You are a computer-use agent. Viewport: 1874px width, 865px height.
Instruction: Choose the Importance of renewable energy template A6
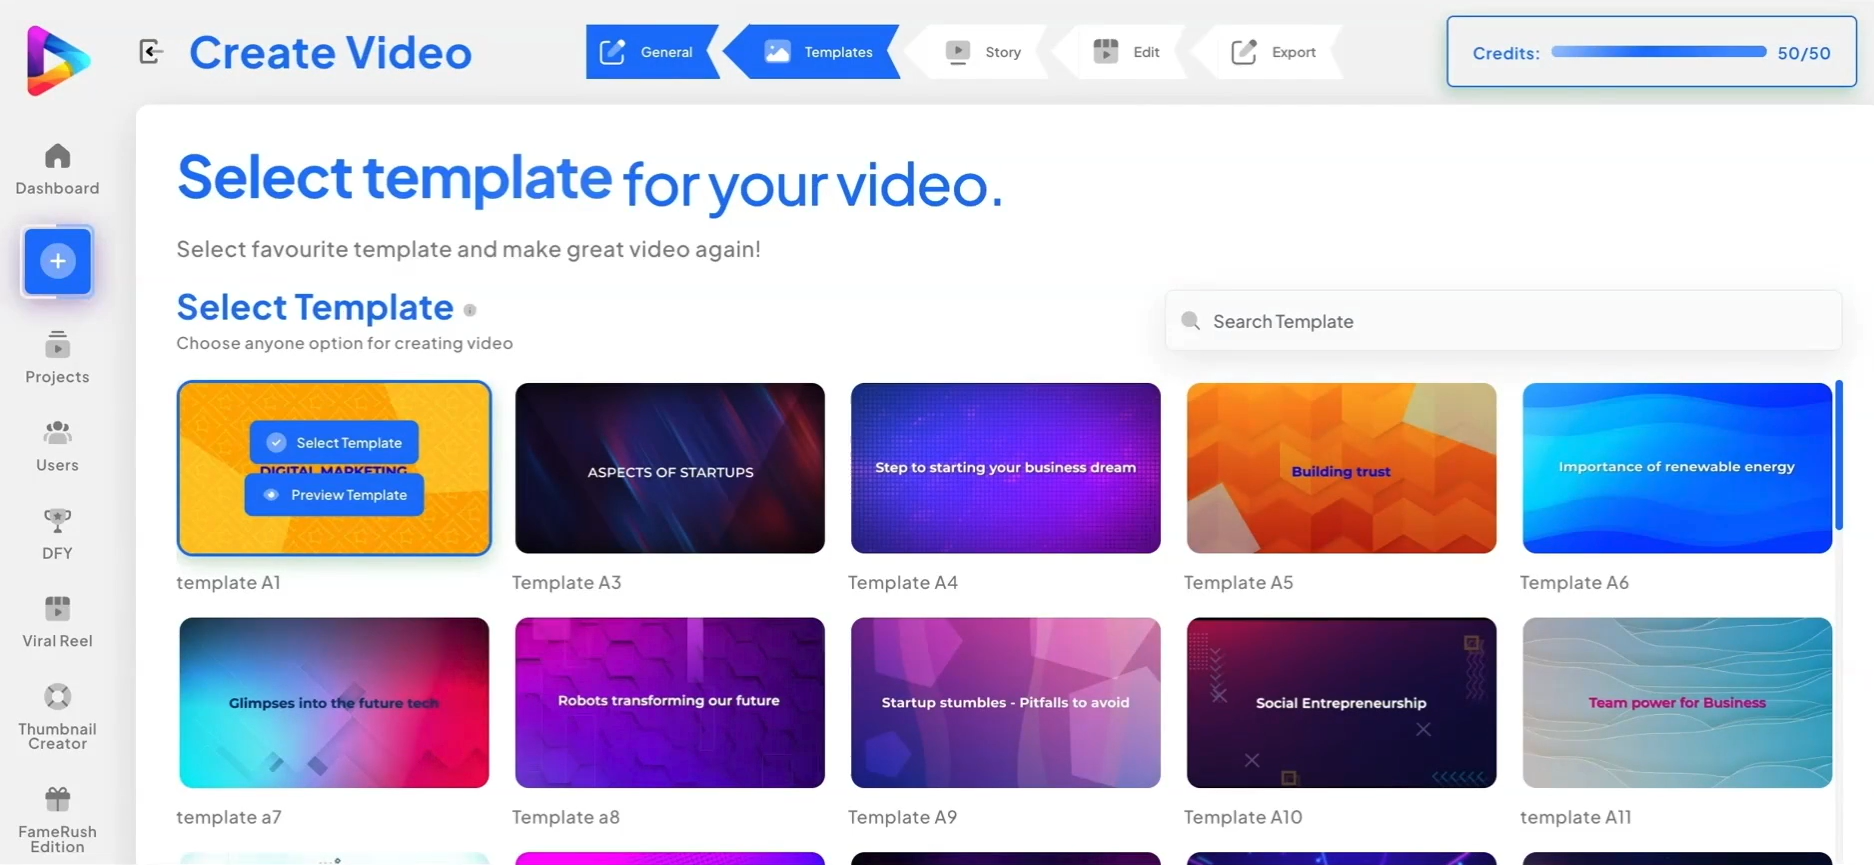tap(1677, 468)
